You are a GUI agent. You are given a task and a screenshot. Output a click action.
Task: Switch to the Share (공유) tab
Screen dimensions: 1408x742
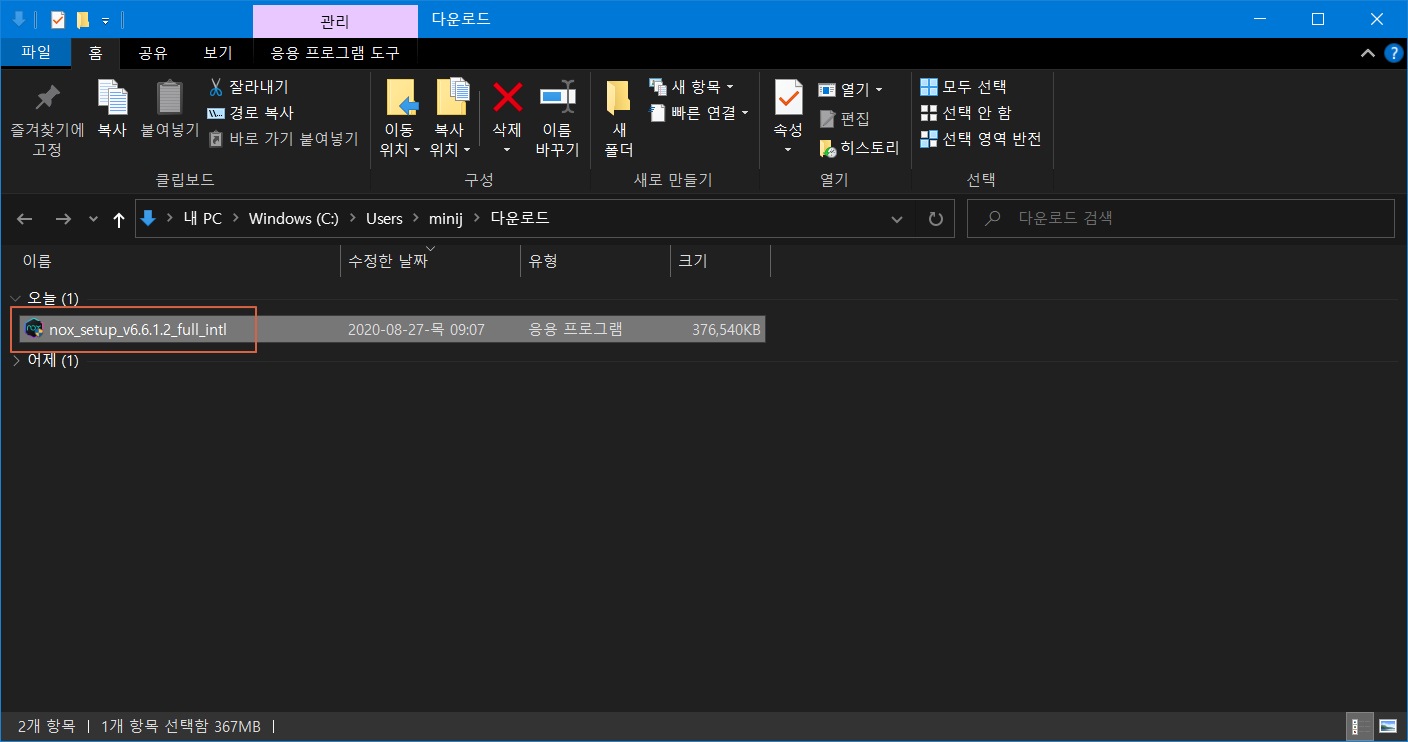tap(153, 53)
